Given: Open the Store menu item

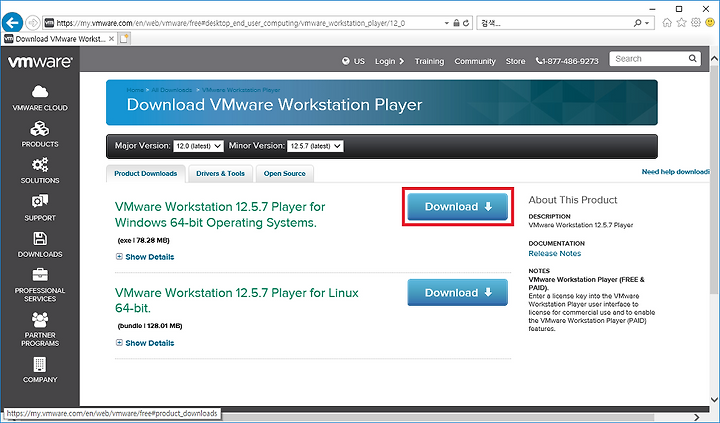Looking at the screenshot, I should 515,61.
